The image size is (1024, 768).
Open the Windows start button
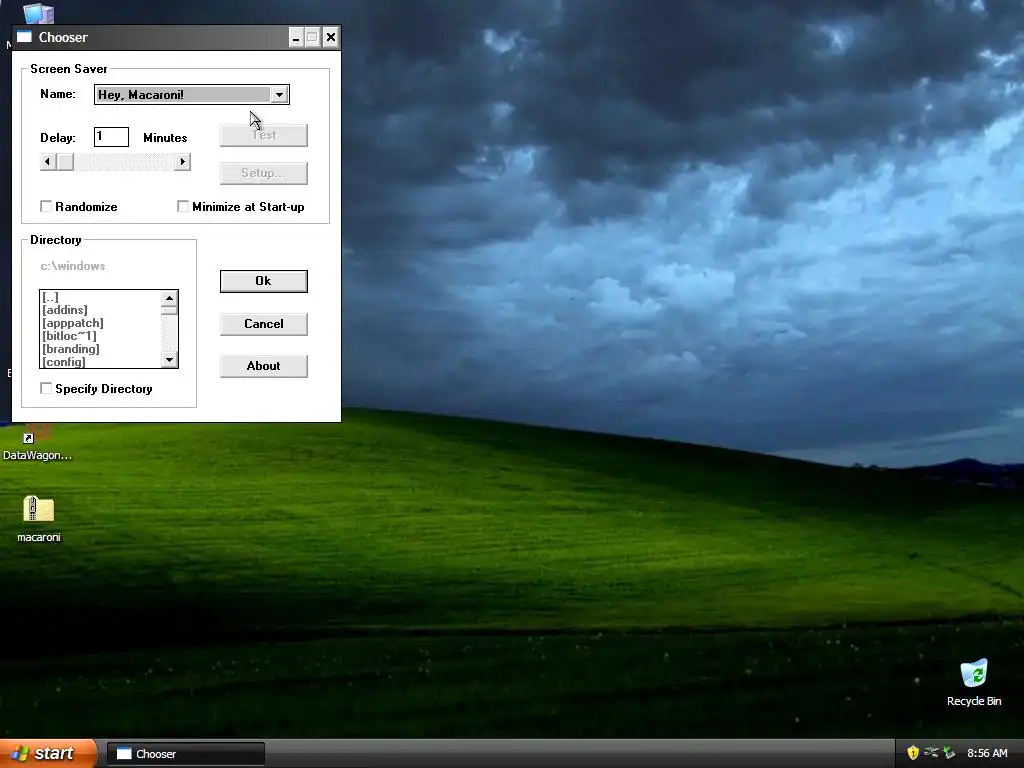(x=48, y=753)
